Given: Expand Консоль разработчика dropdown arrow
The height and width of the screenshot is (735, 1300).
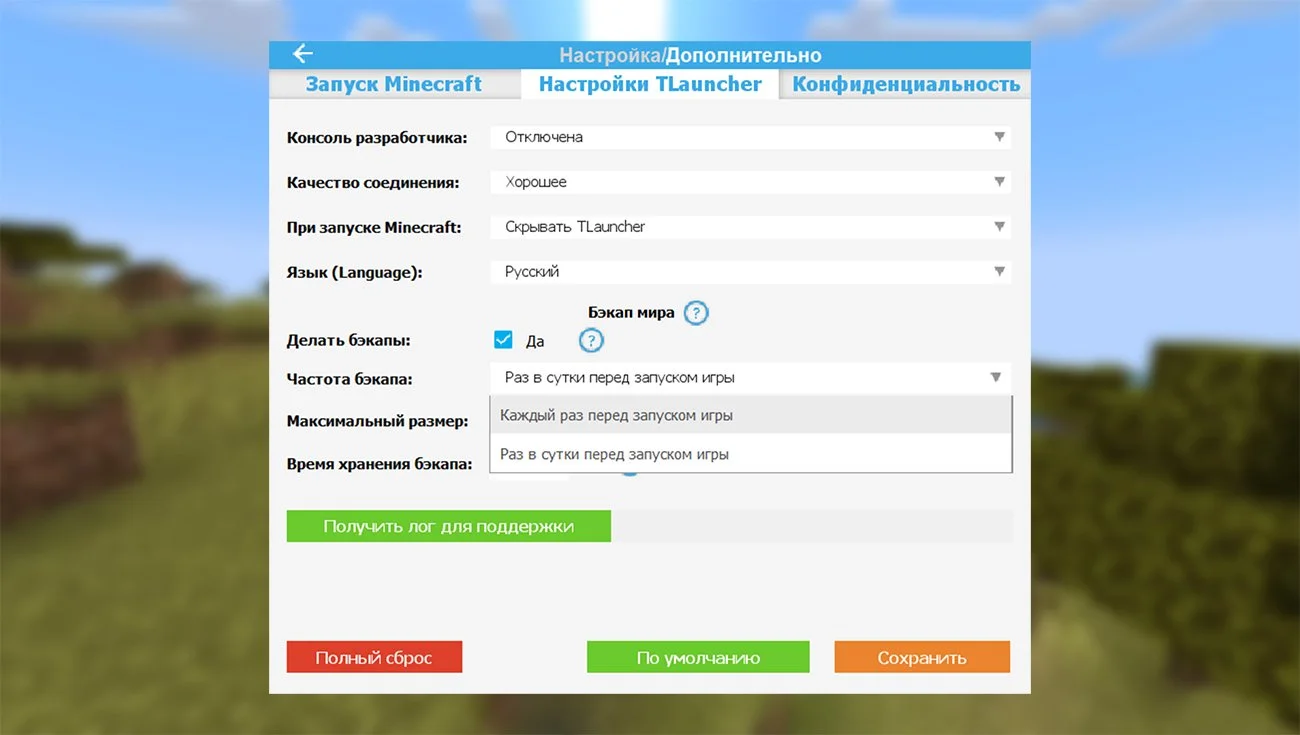Looking at the screenshot, I should point(998,137).
